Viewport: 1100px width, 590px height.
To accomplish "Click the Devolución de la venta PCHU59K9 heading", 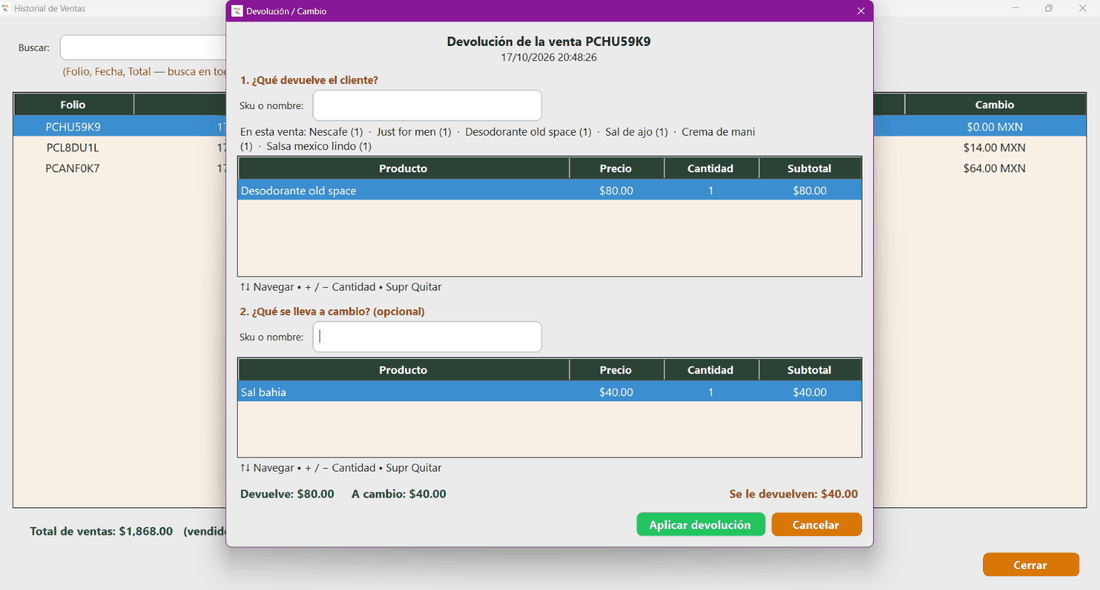I will (549, 41).
